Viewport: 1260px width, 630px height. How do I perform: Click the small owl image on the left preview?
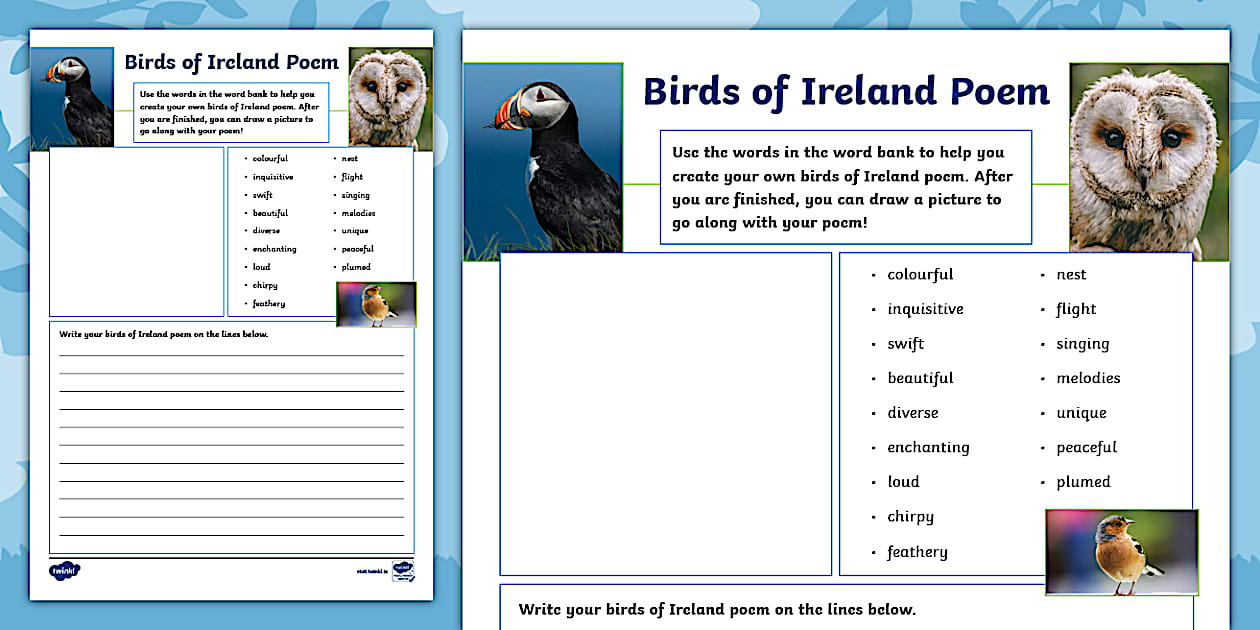[x=388, y=95]
